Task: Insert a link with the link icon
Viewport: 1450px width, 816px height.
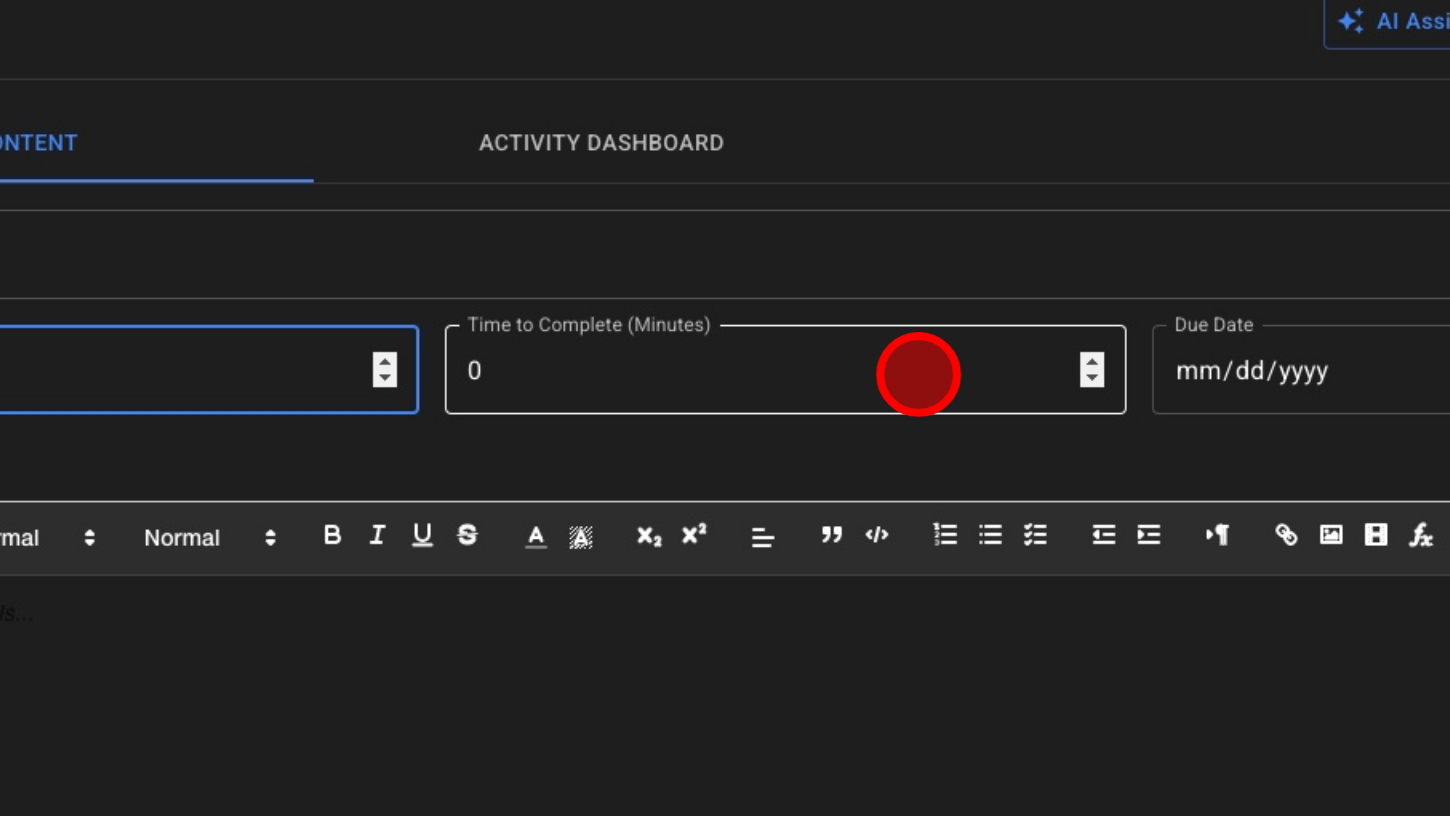Action: pos(1286,535)
